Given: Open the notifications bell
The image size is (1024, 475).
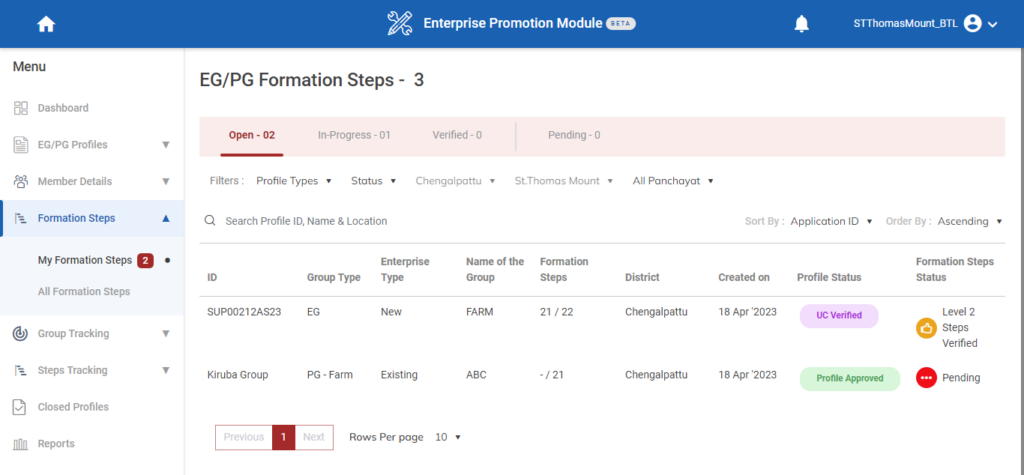Looking at the screenshot, I should coord(801,24).
